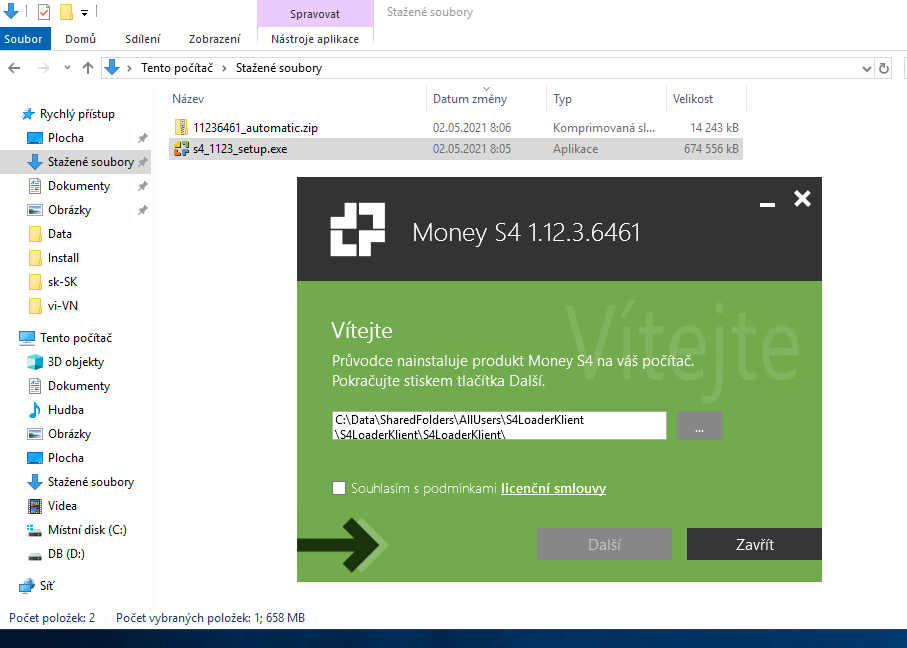The width and height of the screenshot is (907, 648).
Task: Open the Quick Access Toolbar customize dropdown
Action: (84, 12)
